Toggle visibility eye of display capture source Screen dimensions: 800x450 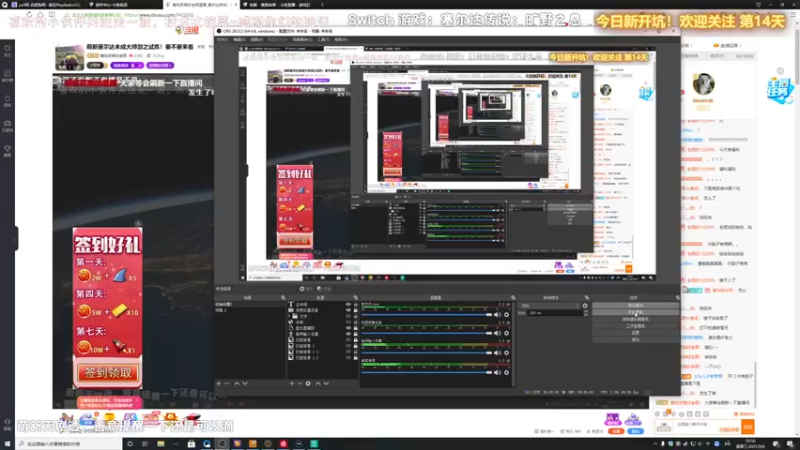pos(348,328)
